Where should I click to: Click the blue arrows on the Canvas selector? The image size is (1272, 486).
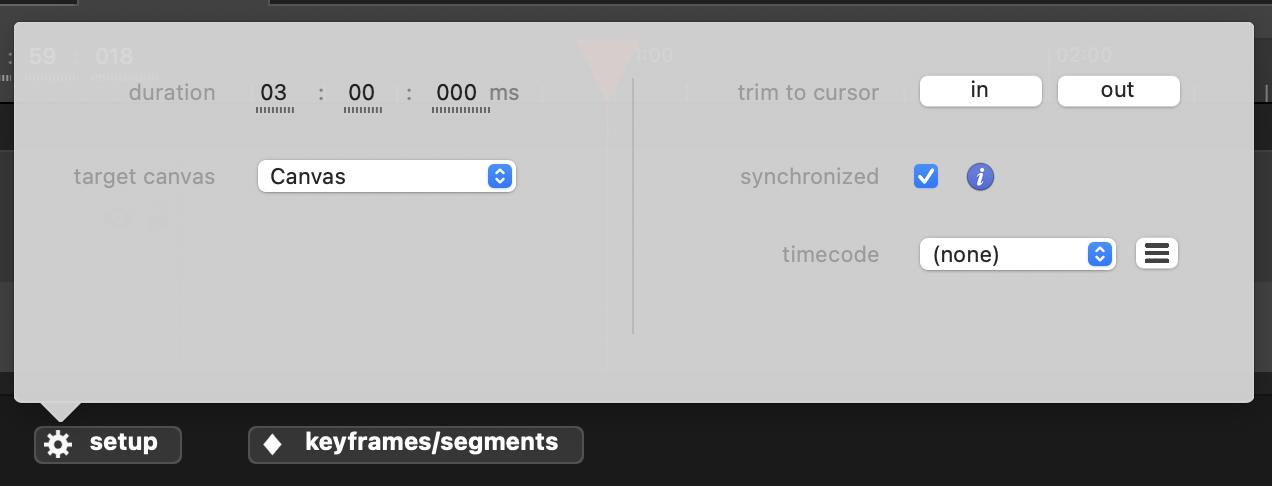tap(500, 177)
